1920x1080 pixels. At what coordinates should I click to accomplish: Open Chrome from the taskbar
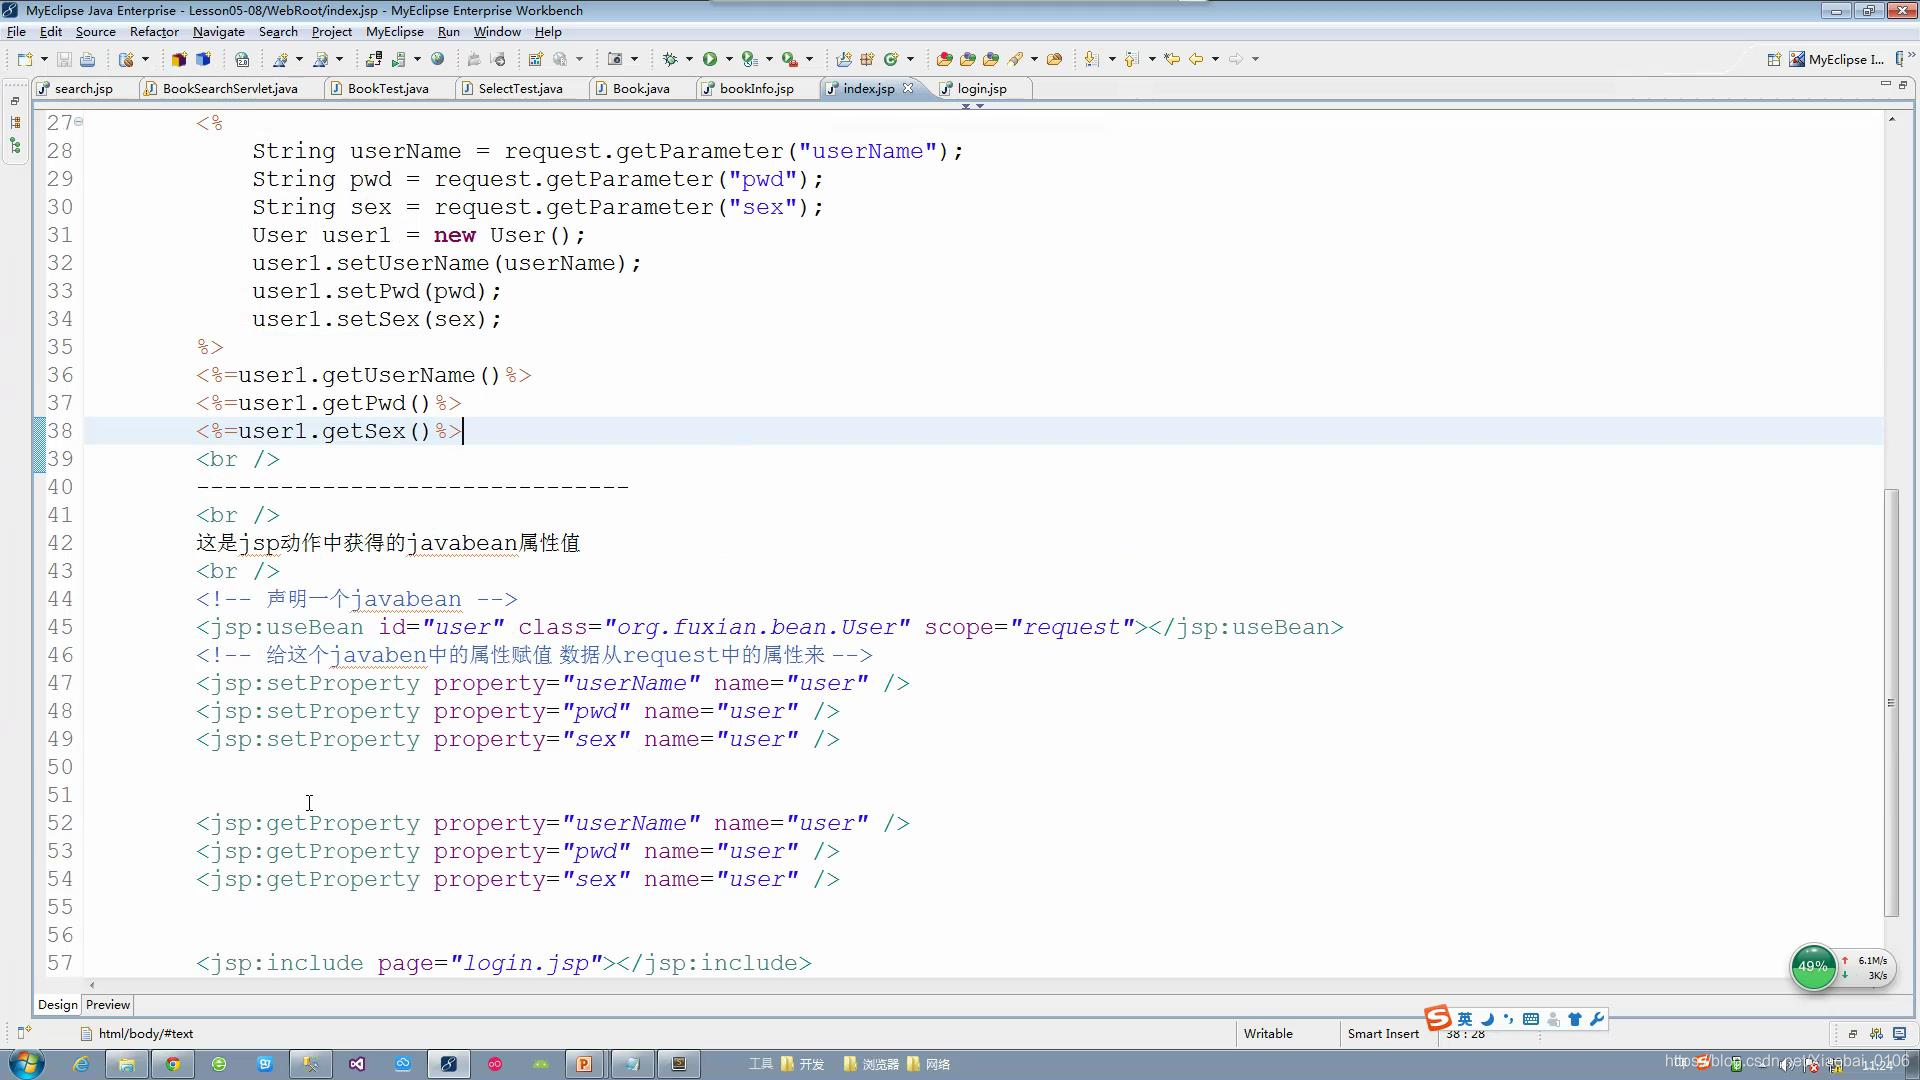[x=173, y=1064]
